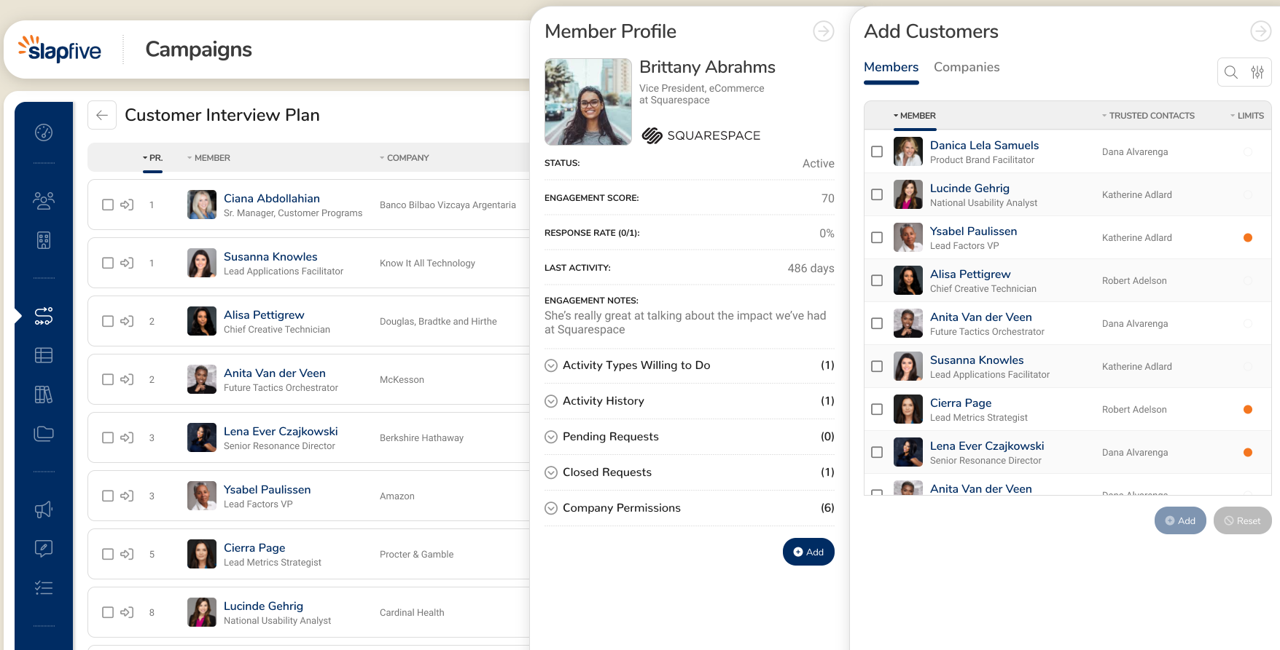Expand the Closed Requests section
Viewport: 1280px width, 650px height.
[551, 473]
